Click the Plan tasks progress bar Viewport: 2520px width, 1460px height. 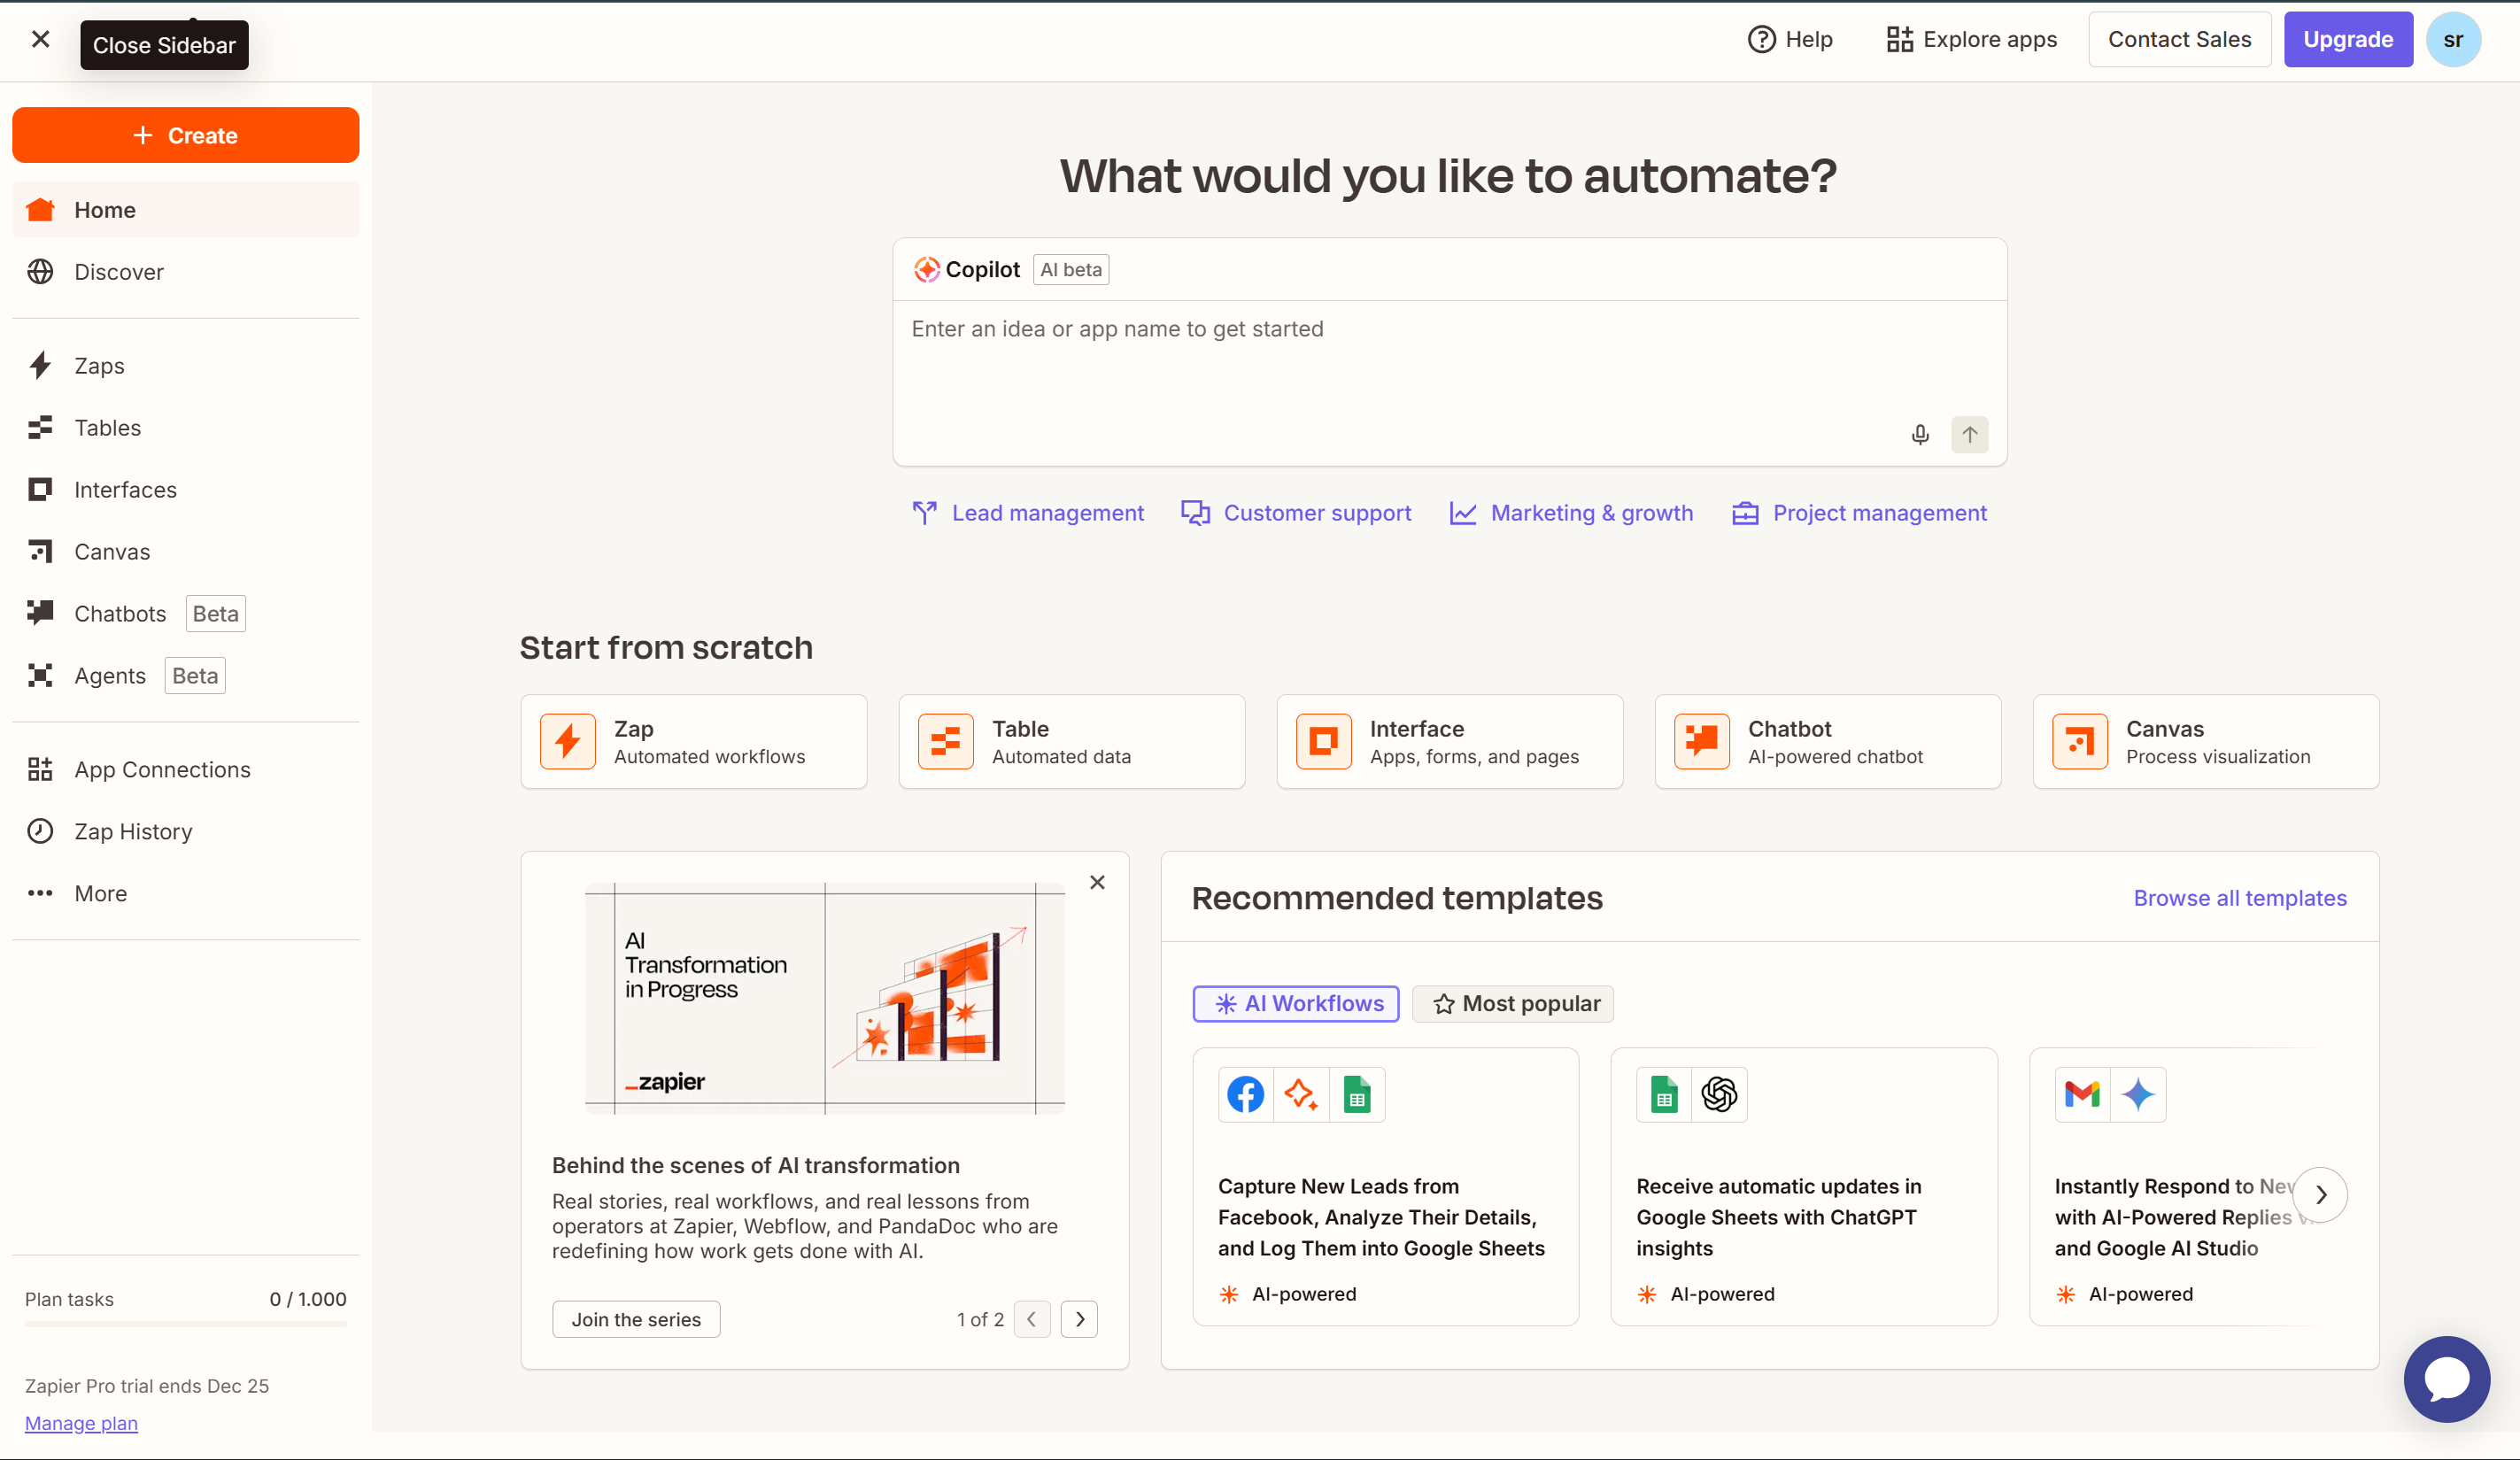[x=185, y=1327]
